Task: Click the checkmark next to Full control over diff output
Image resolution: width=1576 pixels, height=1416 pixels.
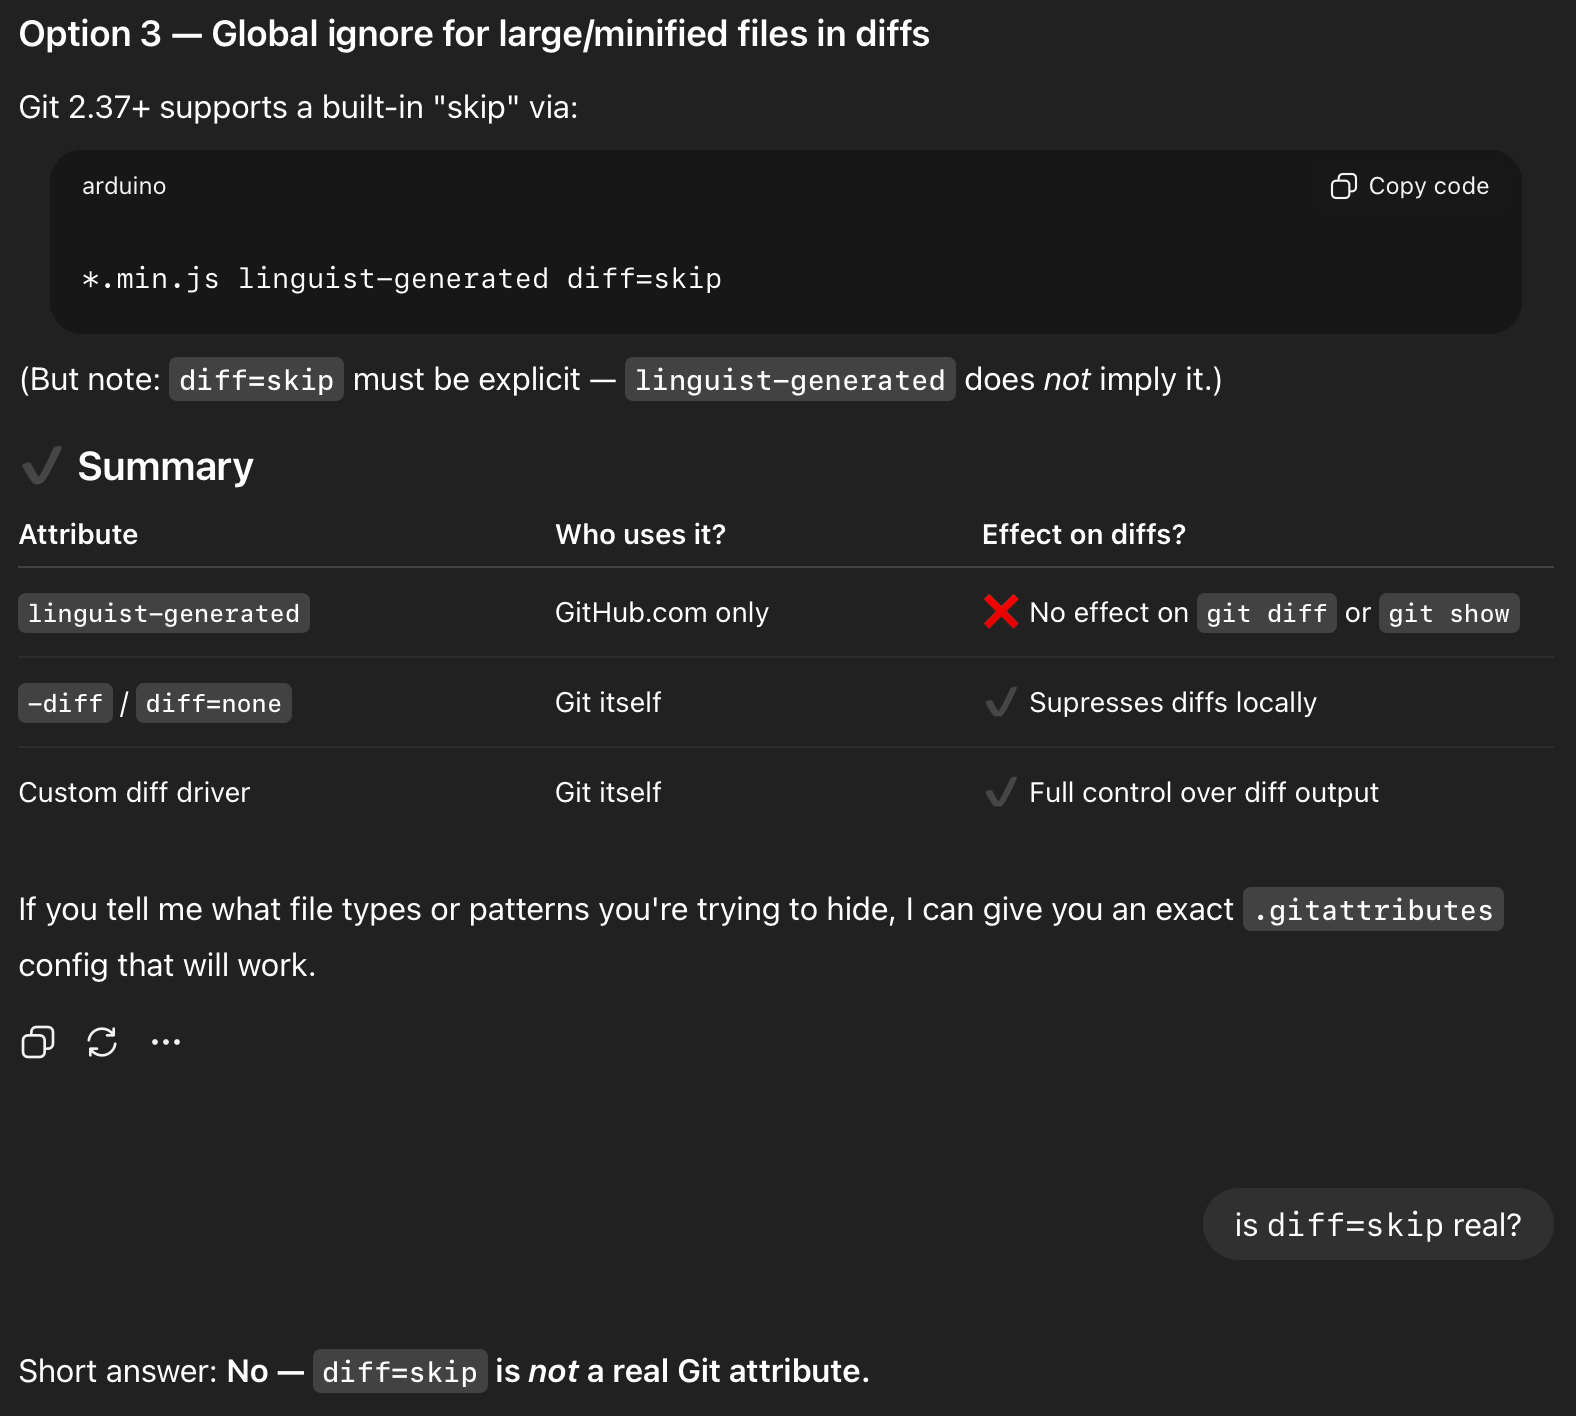Action: pyautogui.click(x=1000, y=793)
